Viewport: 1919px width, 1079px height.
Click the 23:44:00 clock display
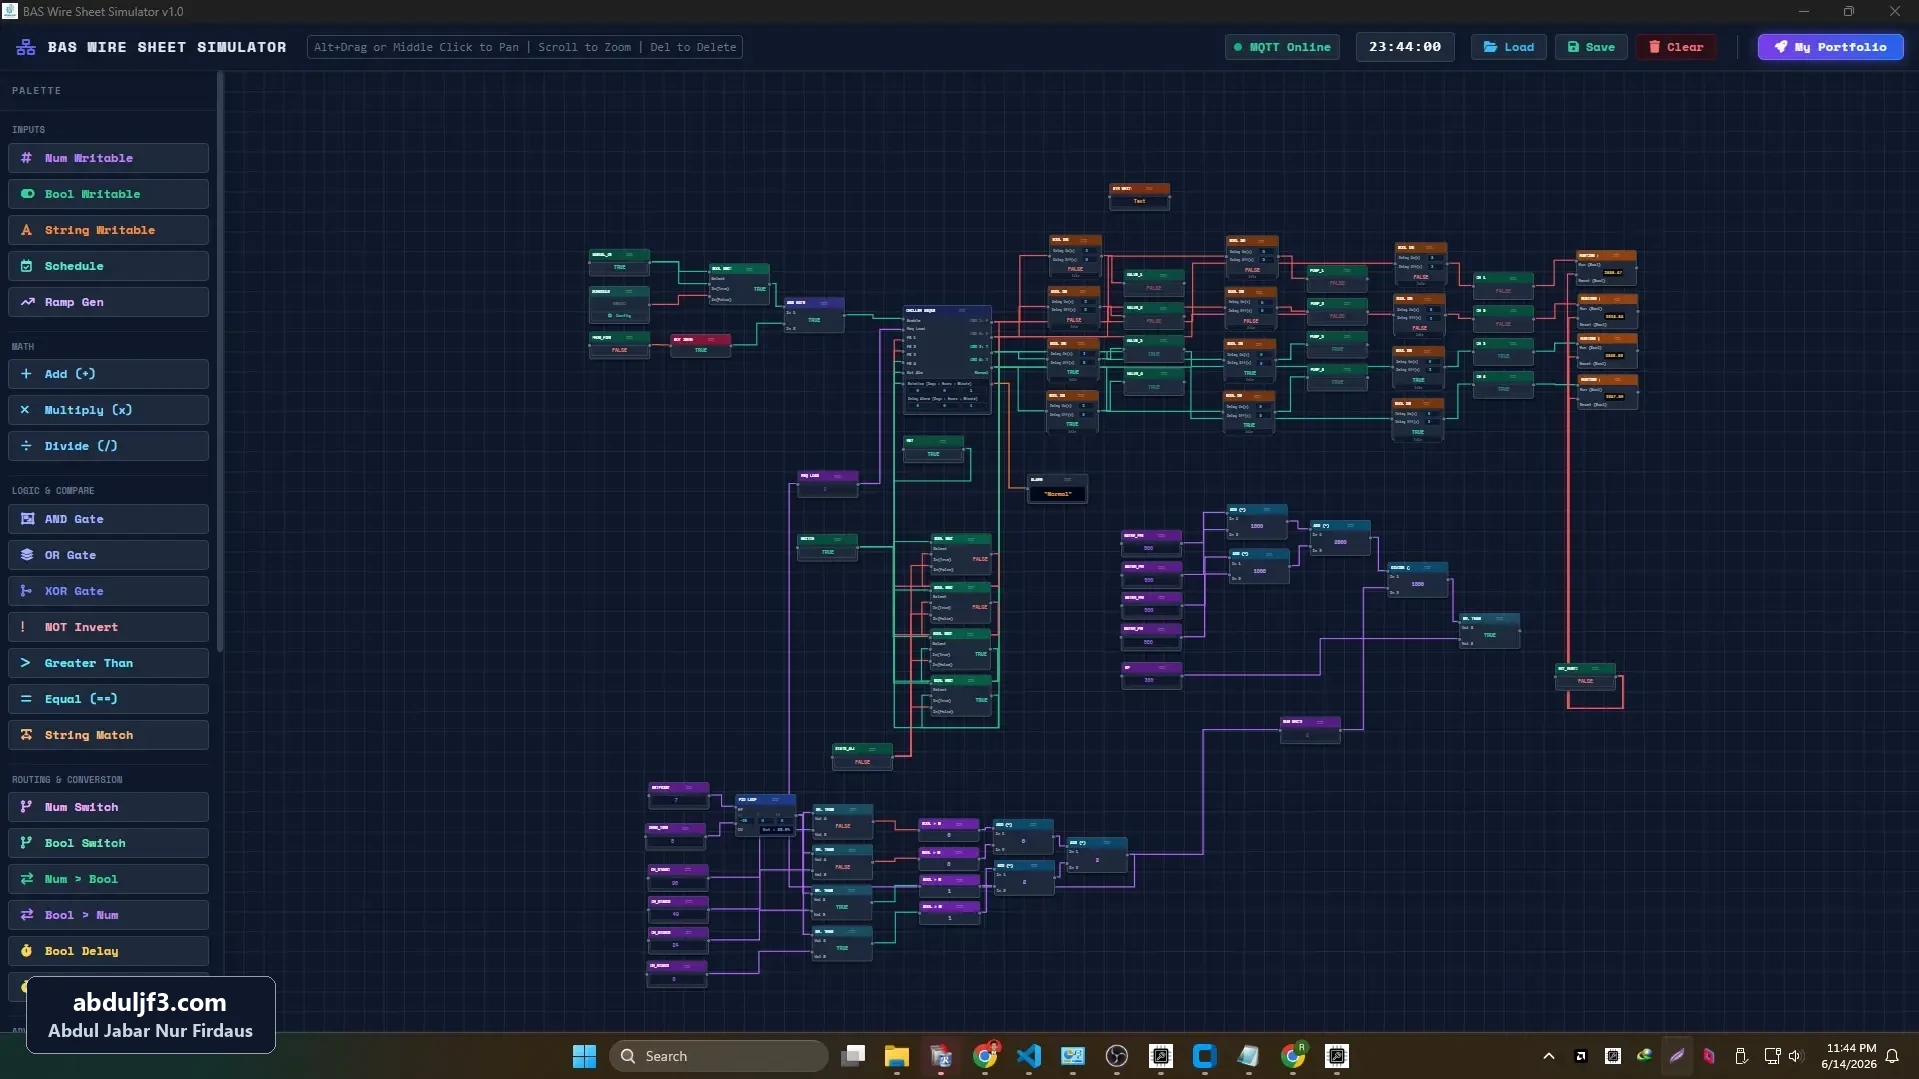click(1405, 47)
